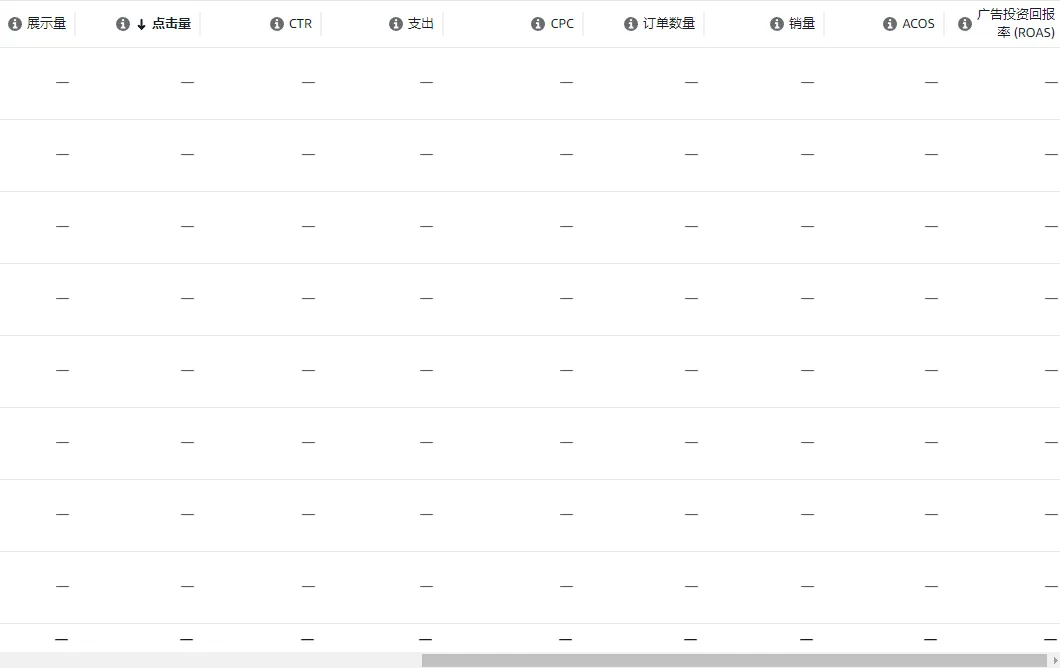Sort by CTR column header
The image size is (1060, 668).
(300, 24)
